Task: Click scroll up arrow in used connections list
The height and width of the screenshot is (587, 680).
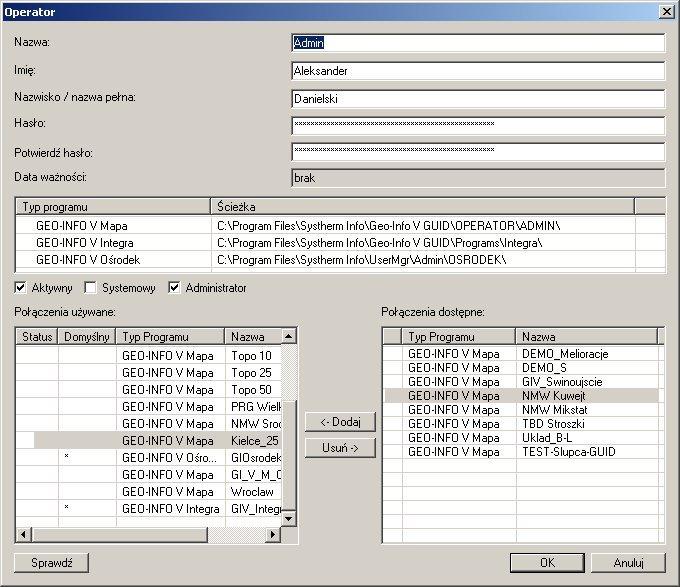Action: coord(288,336)
